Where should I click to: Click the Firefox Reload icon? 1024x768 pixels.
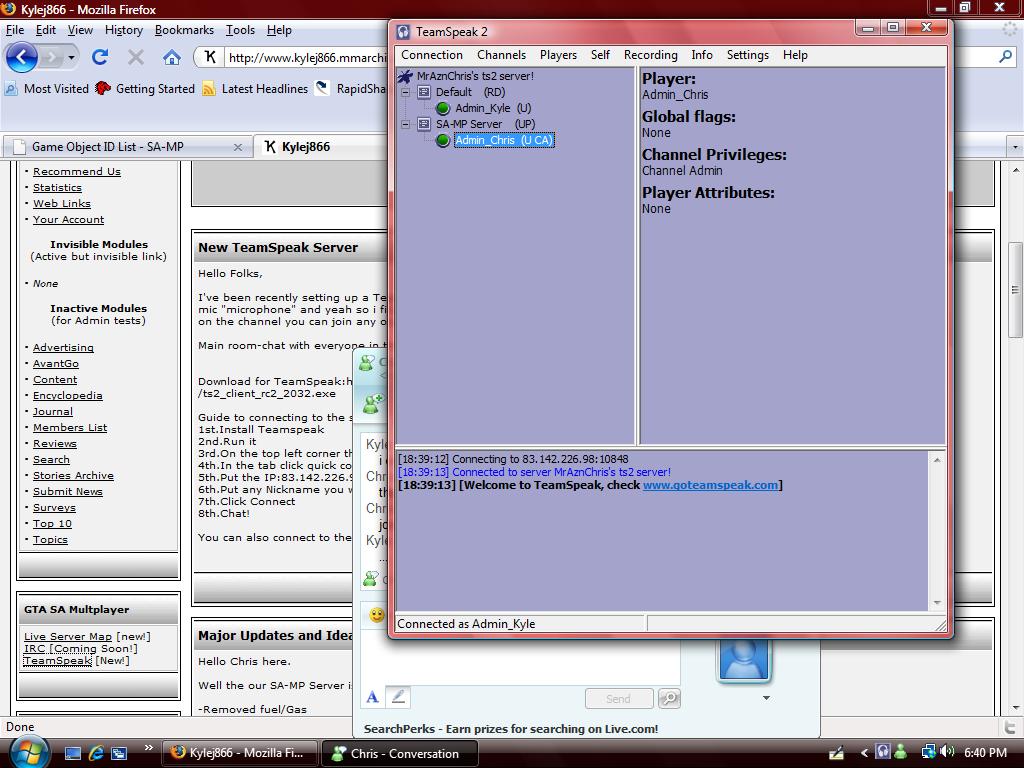click(100, 57)
